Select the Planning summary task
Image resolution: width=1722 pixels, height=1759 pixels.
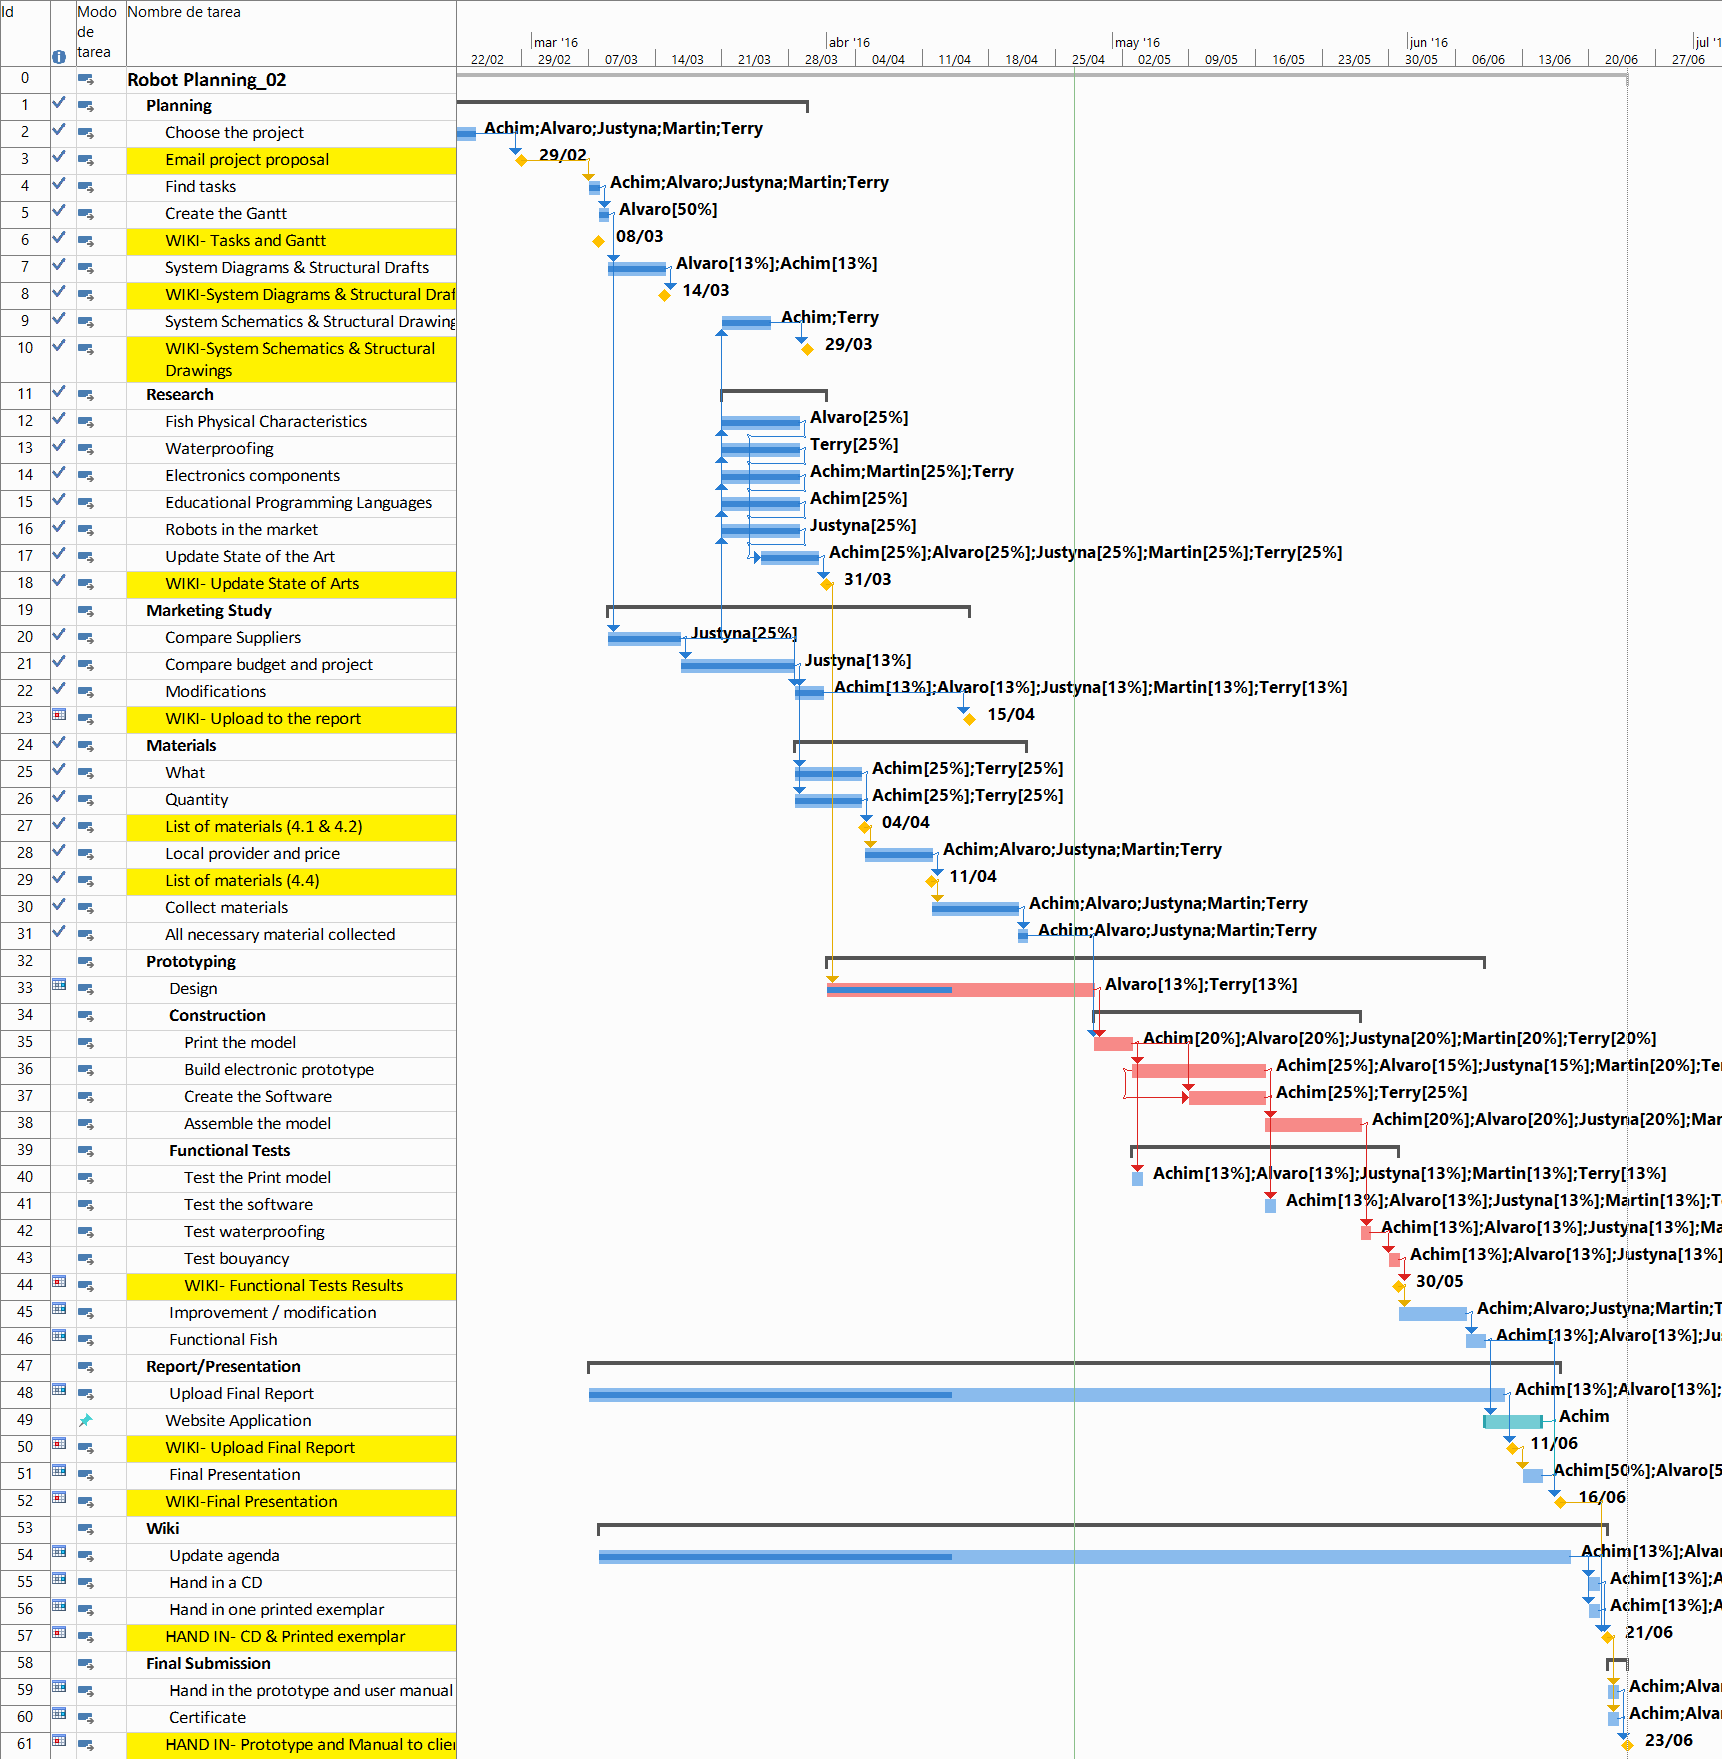point(179,106)
